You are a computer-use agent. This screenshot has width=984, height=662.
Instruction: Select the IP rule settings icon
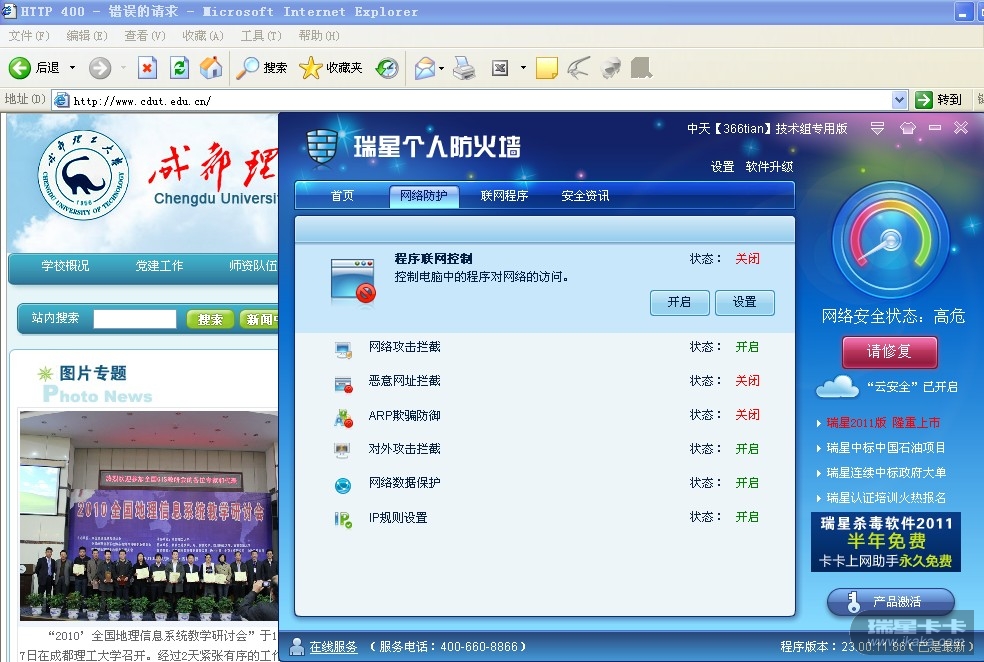click(343, 520)
